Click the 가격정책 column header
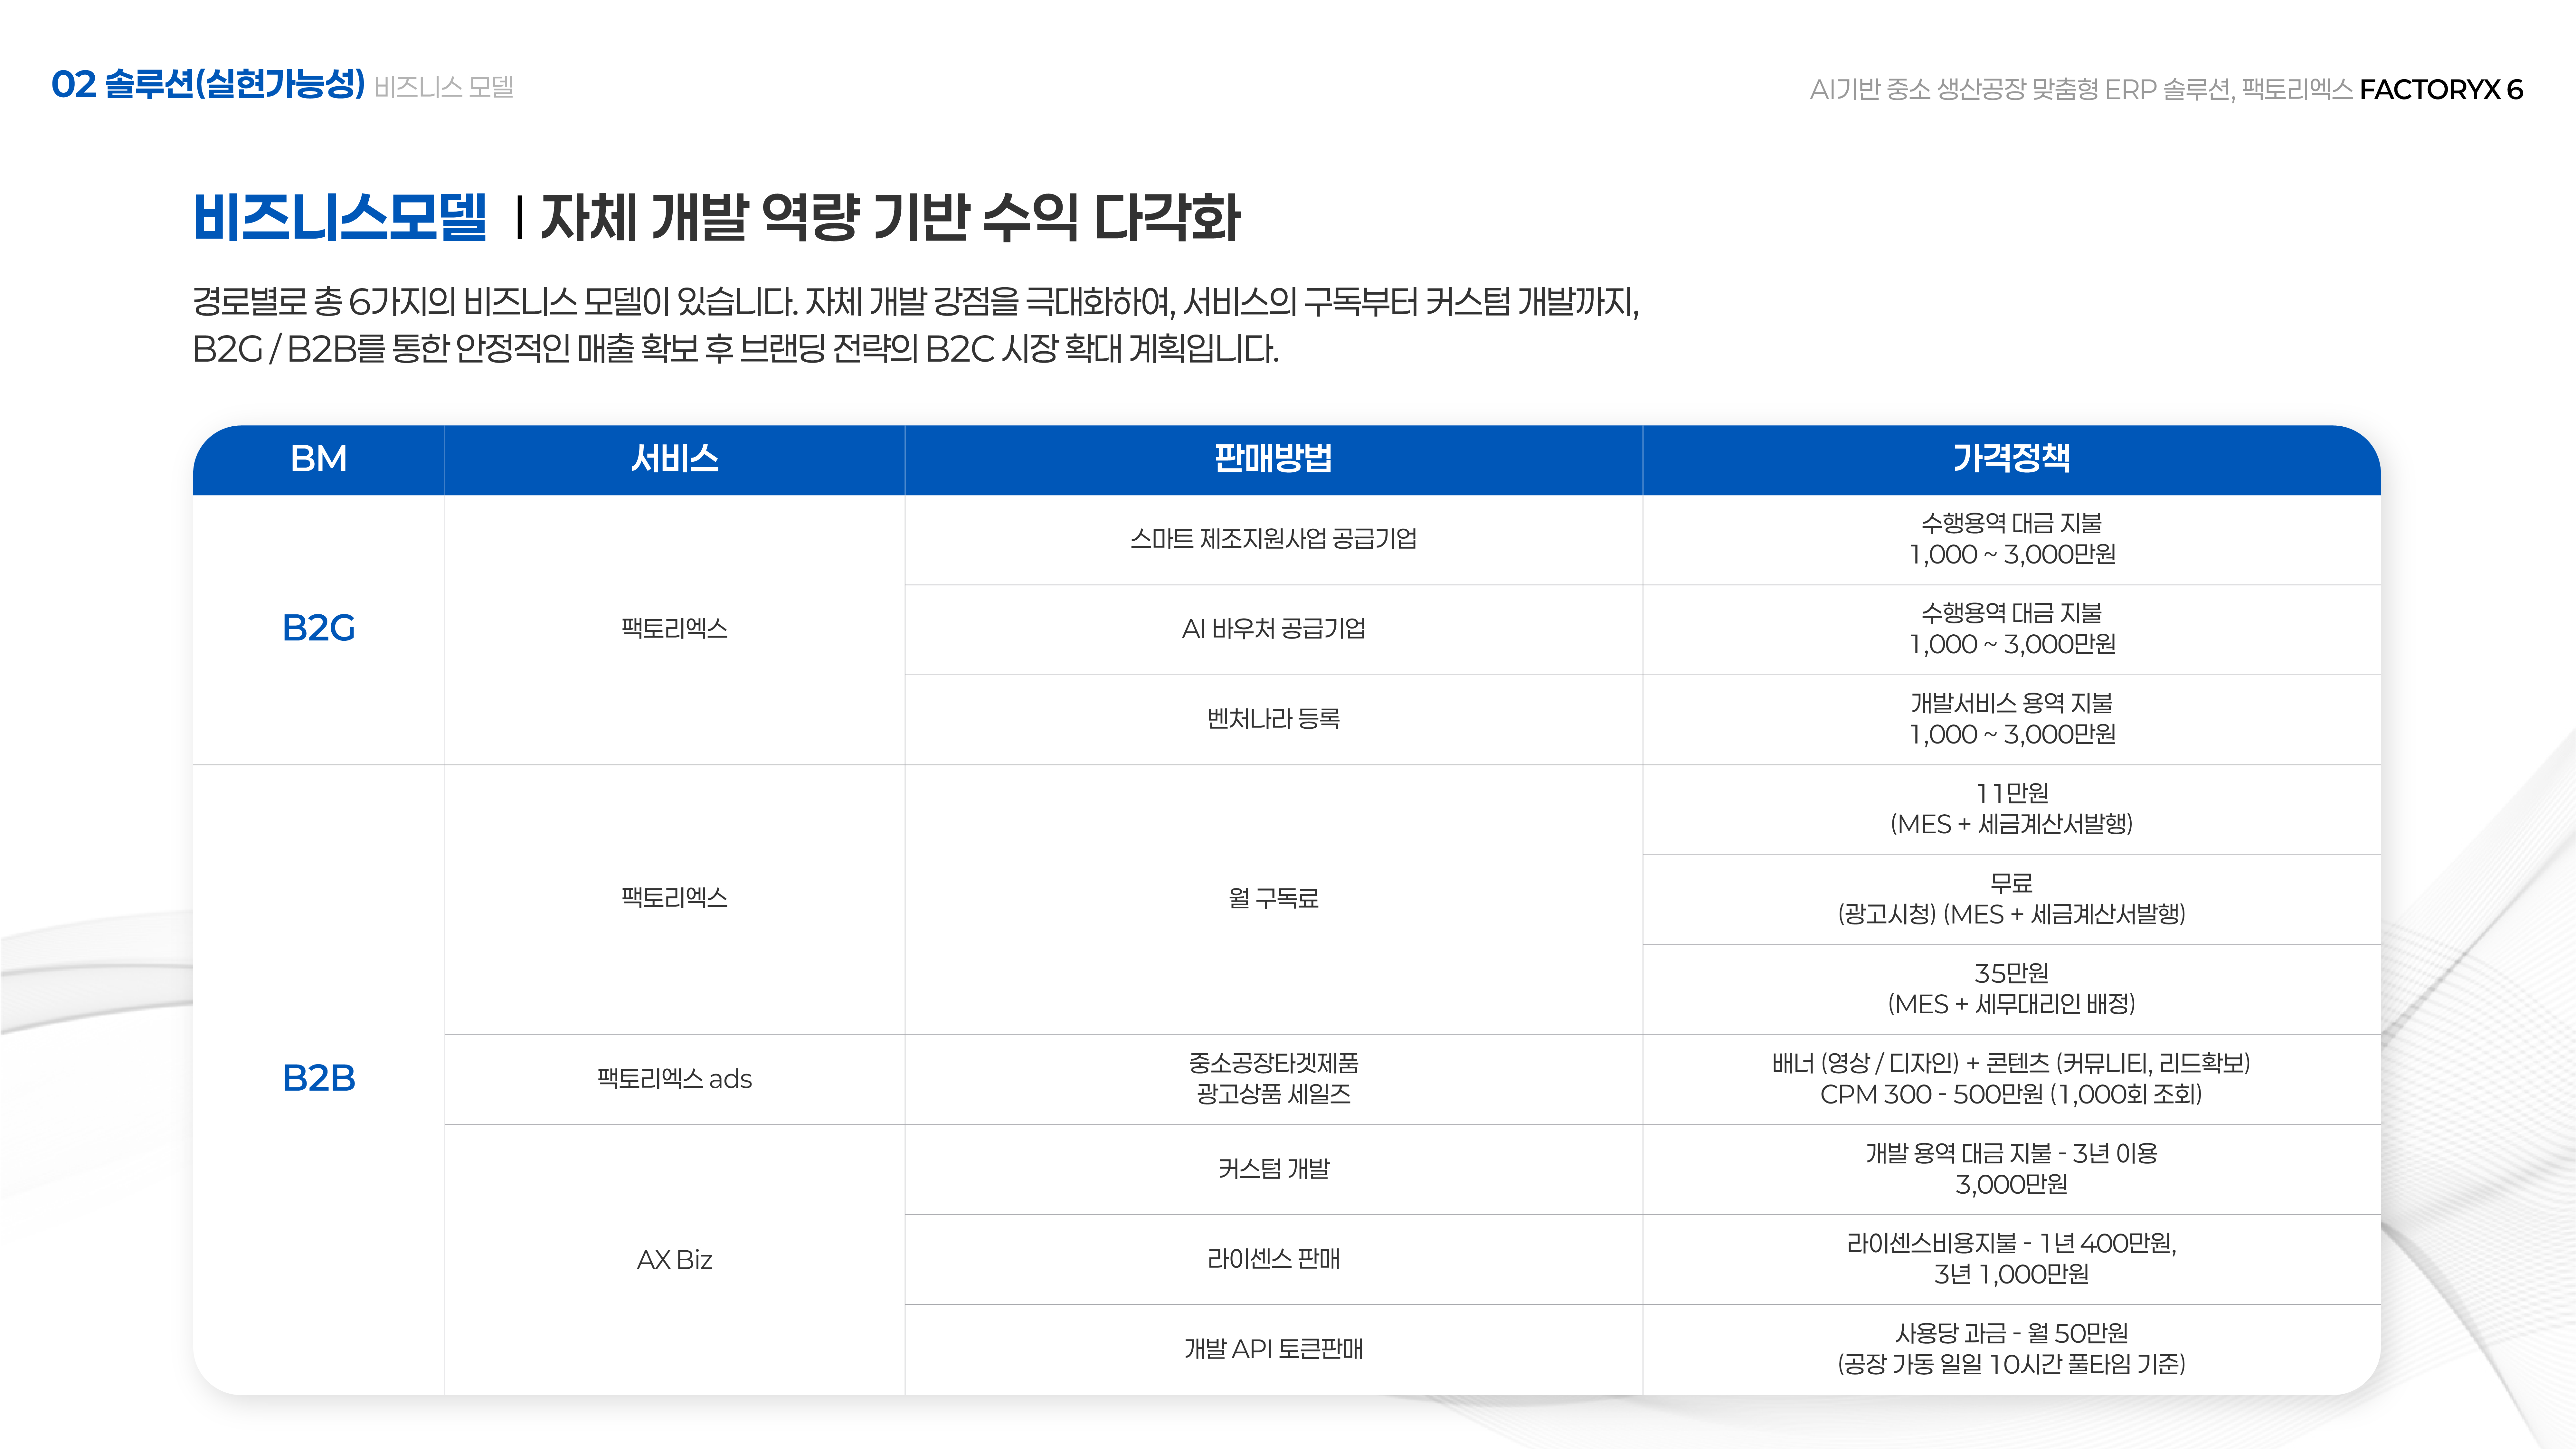Viewport: 2576px width, 1449px height. point(2011,459)
